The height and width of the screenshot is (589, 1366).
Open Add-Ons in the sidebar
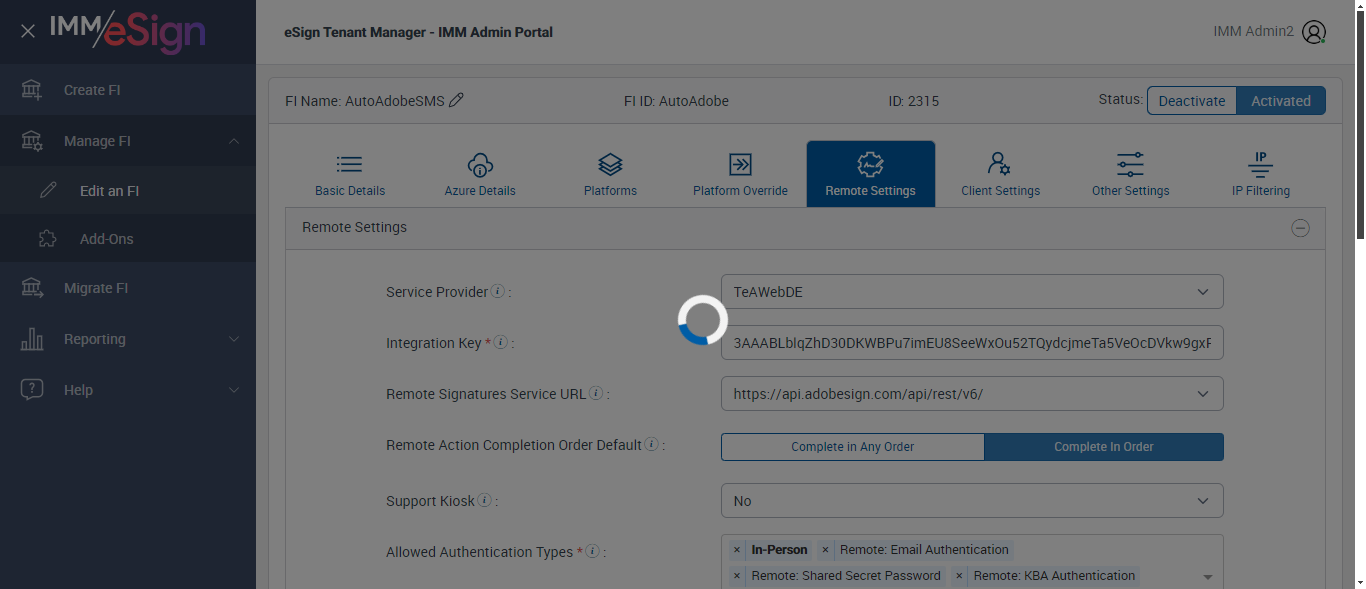tap(128, 239)
